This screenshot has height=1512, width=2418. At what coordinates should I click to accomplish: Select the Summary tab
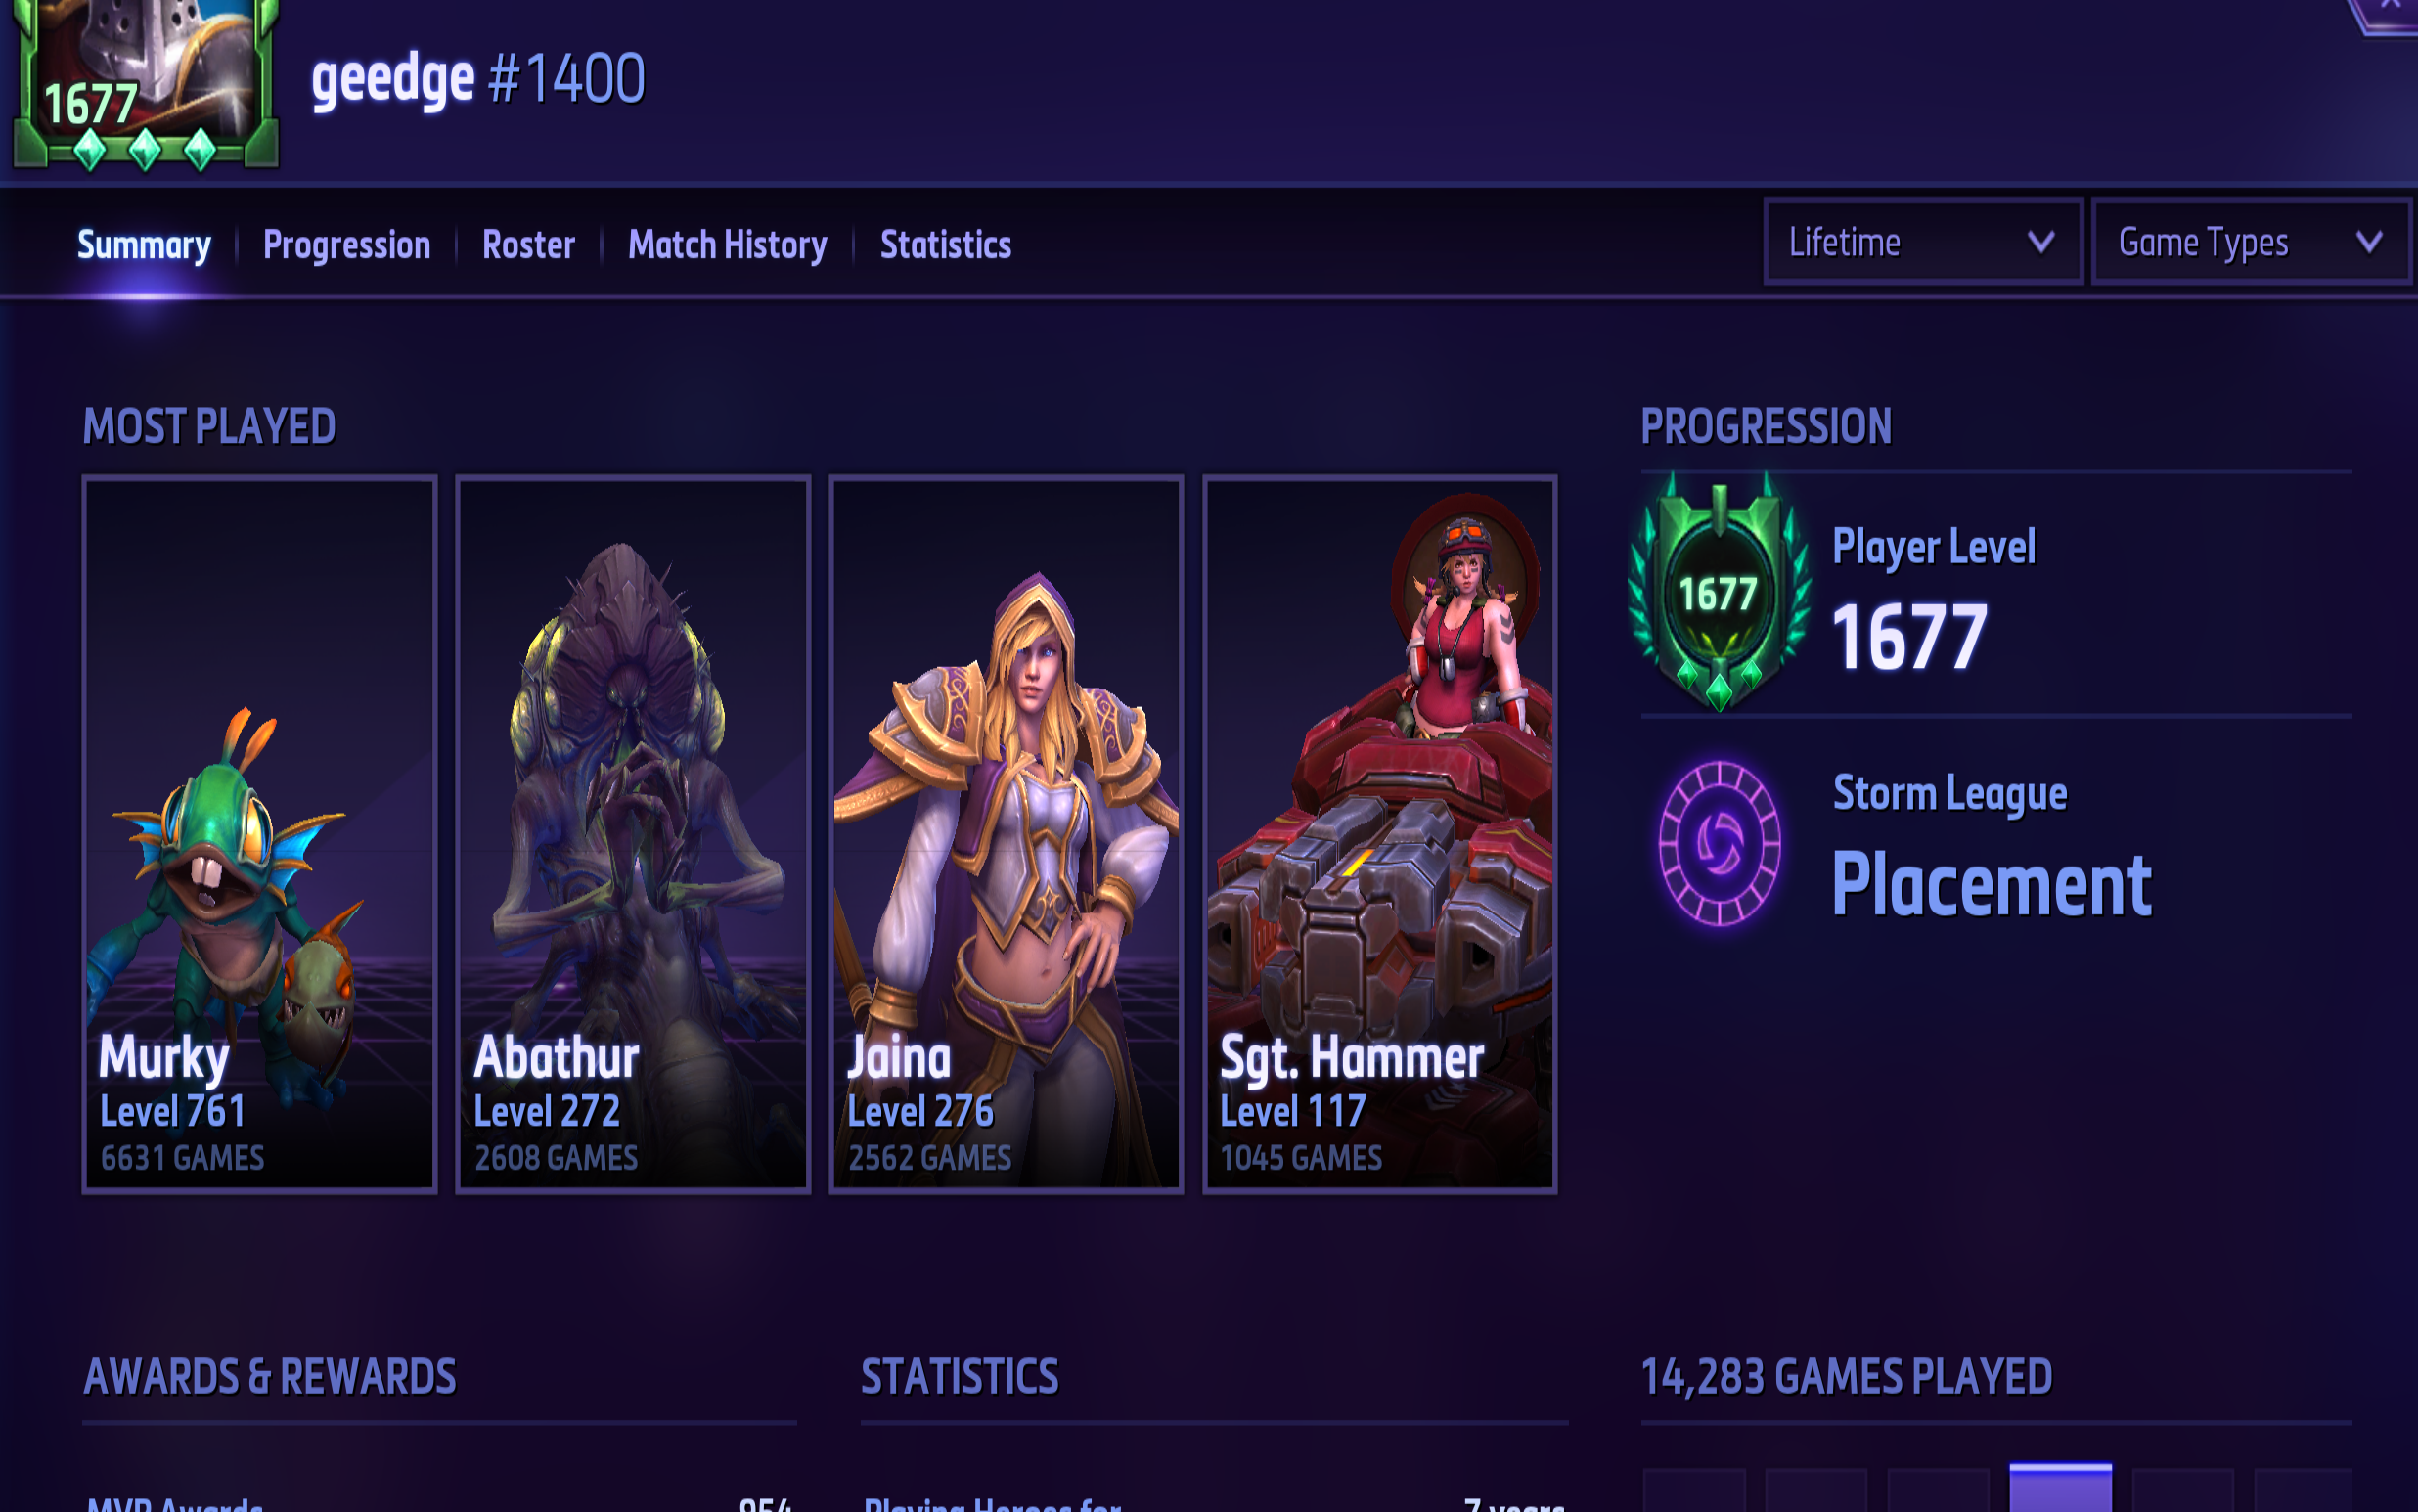(x=144, y=245)
